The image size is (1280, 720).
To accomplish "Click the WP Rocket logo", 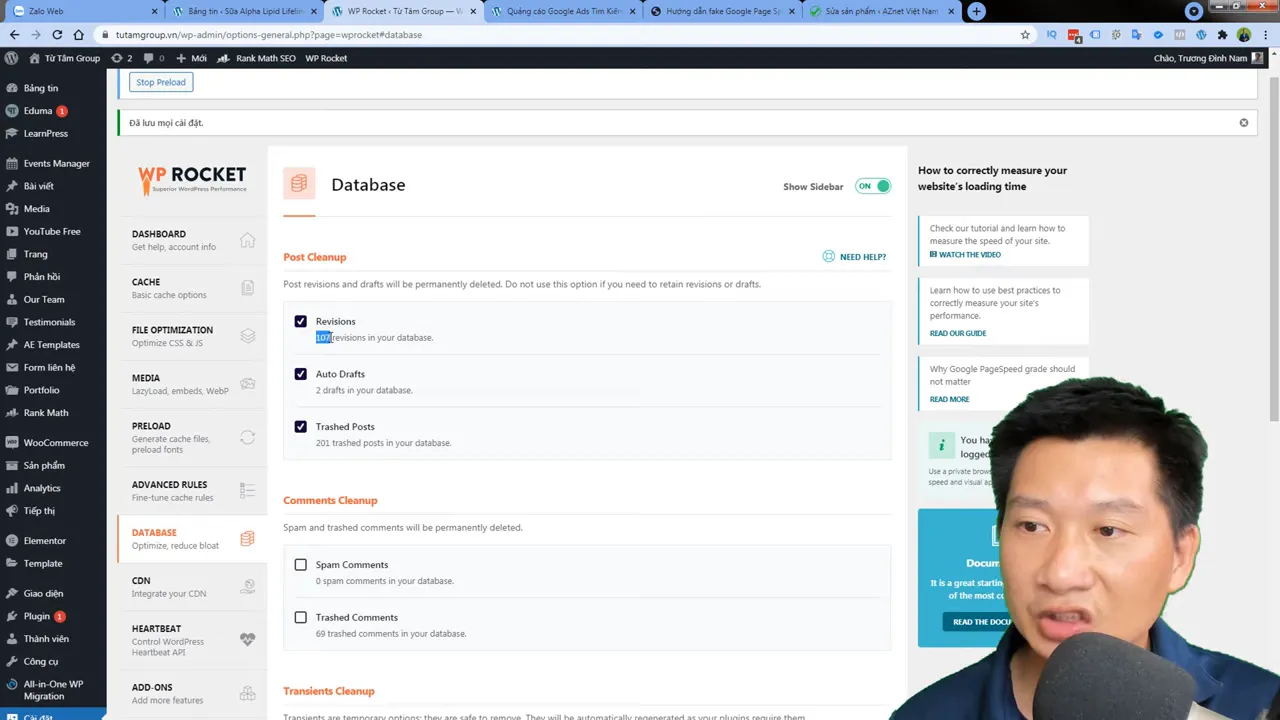I will click(192, 179).
